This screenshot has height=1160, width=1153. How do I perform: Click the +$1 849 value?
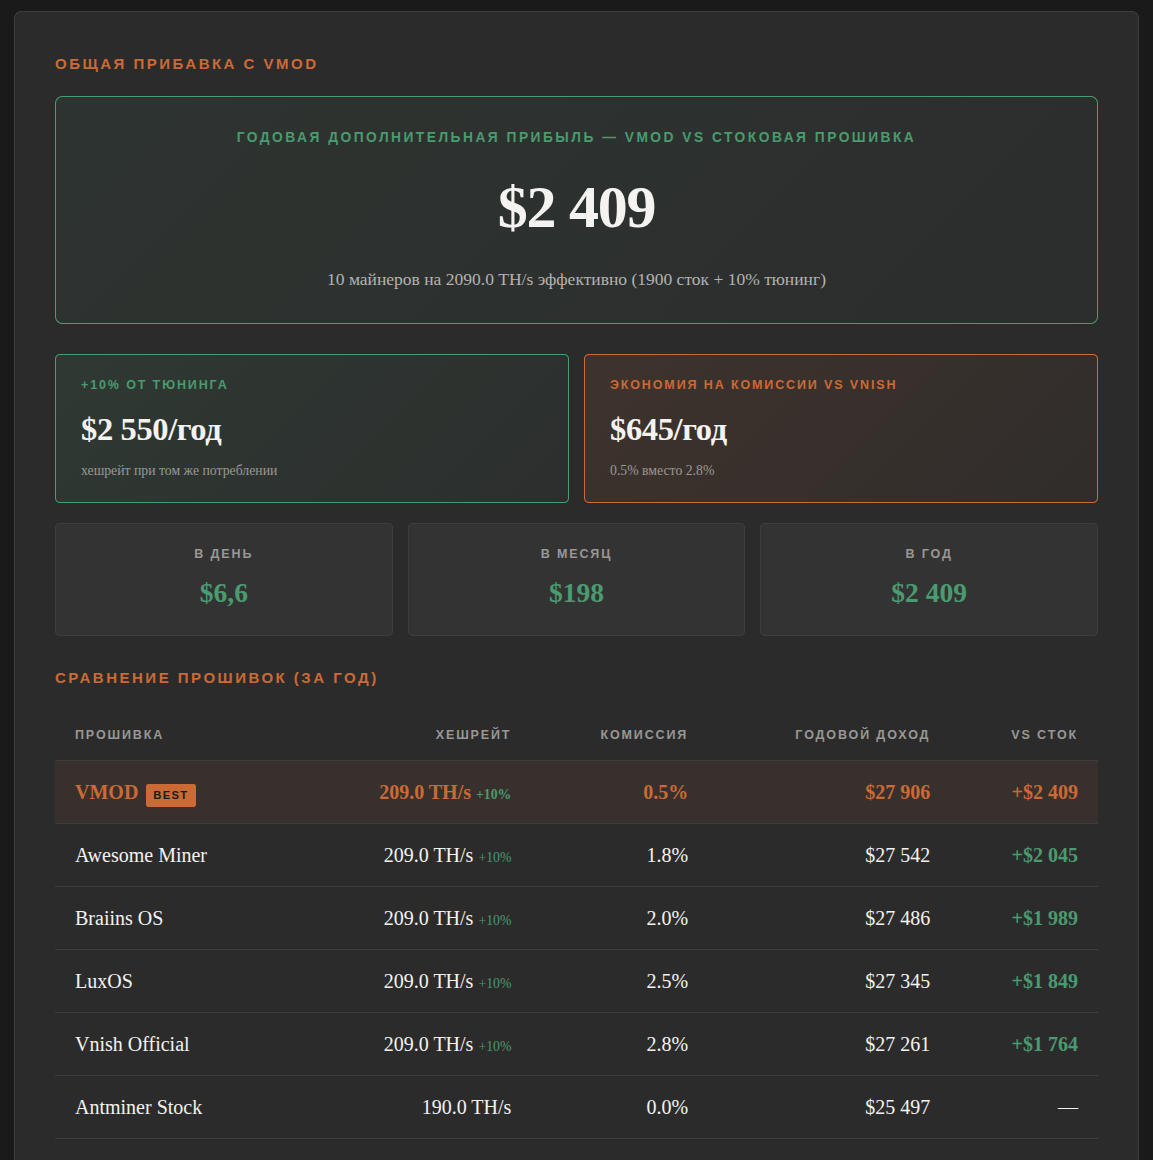click(x=1044, y=981)
